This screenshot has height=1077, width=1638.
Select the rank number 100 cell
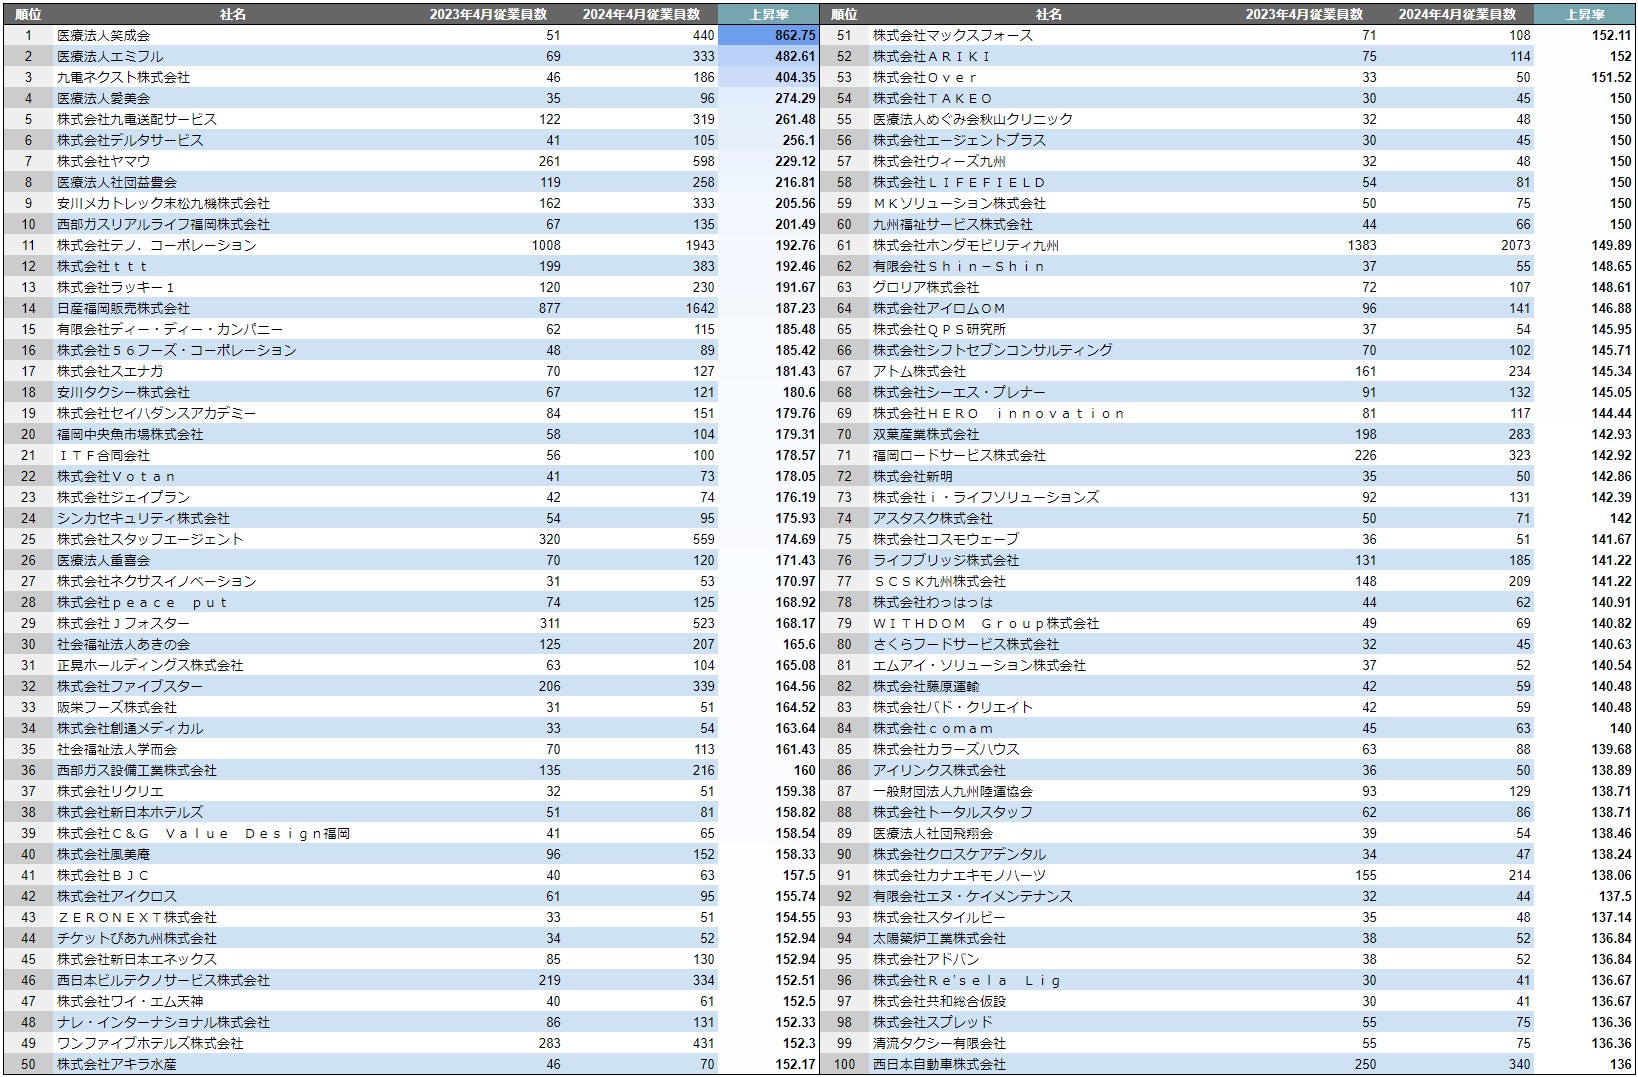844,1064
